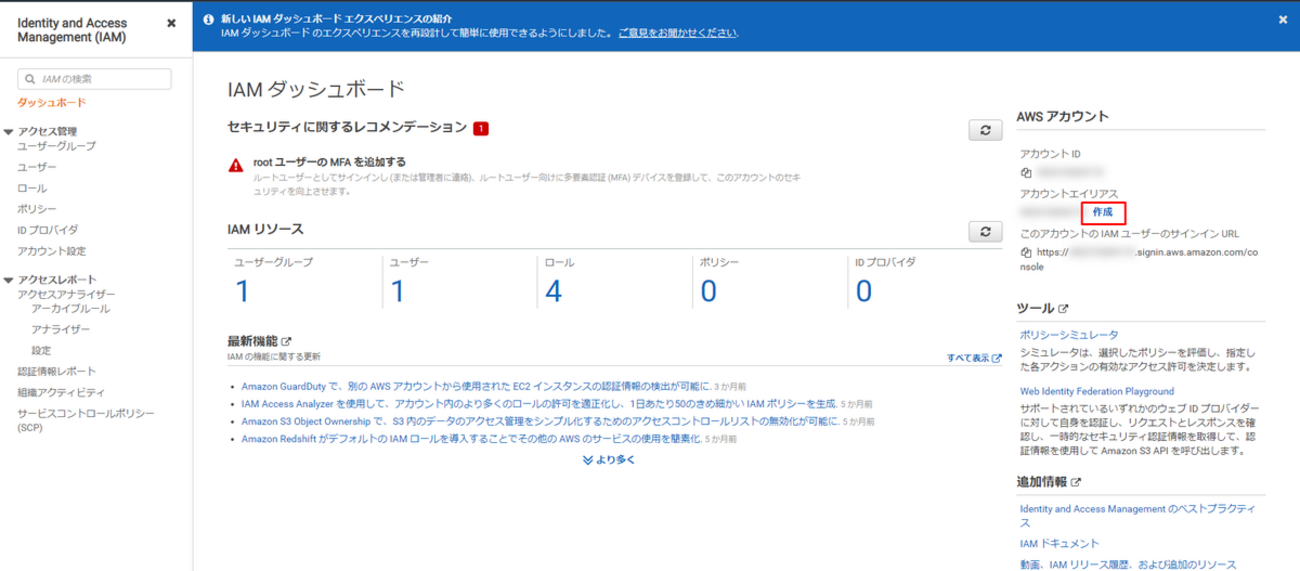Open external link icon beside ツール

(1063, 310)
